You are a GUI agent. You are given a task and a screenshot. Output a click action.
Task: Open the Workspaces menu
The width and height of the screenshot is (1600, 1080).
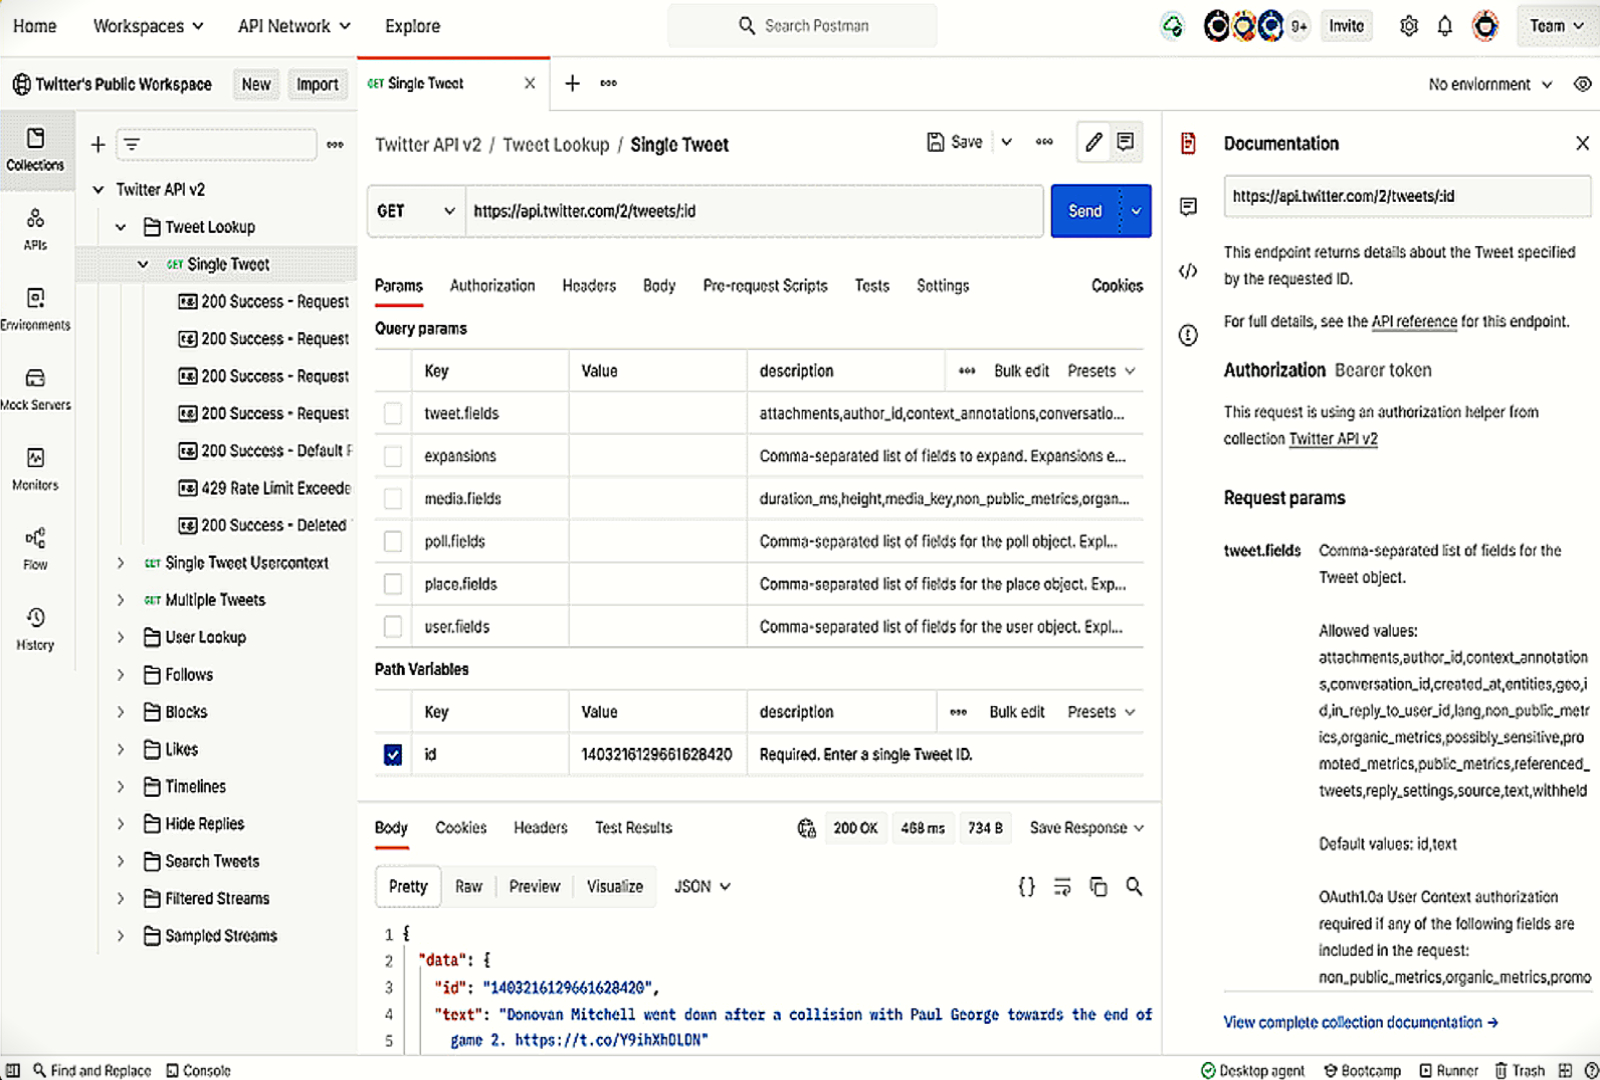point(148,26)
